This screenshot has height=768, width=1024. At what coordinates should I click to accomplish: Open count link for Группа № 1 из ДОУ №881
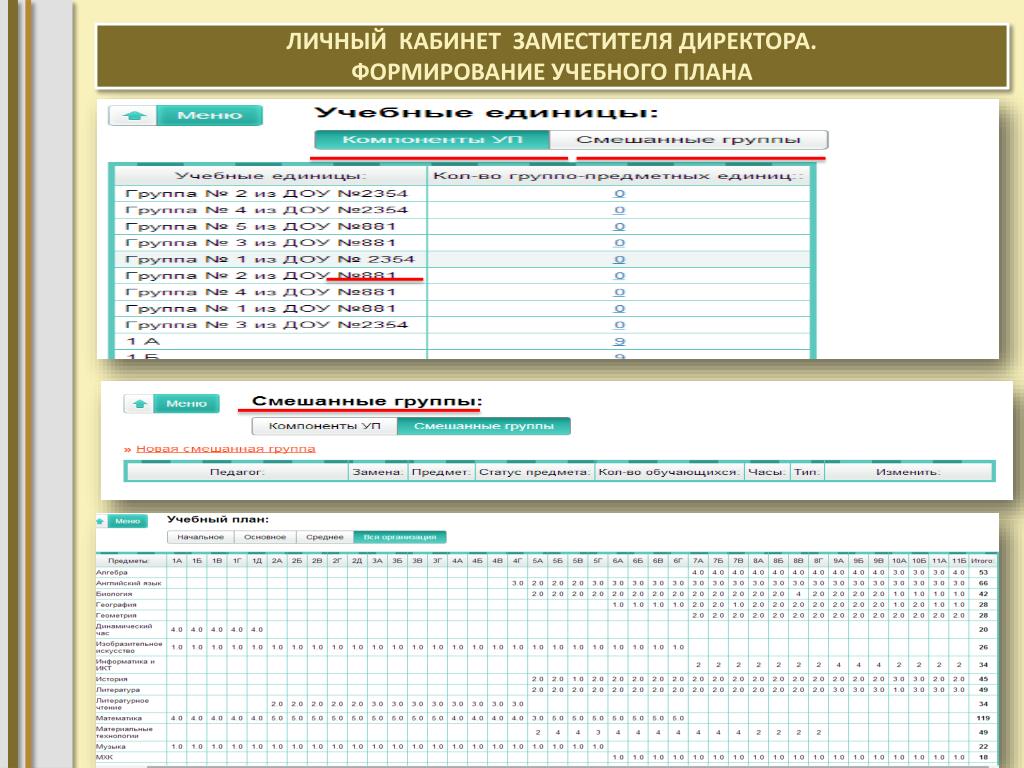619,308
